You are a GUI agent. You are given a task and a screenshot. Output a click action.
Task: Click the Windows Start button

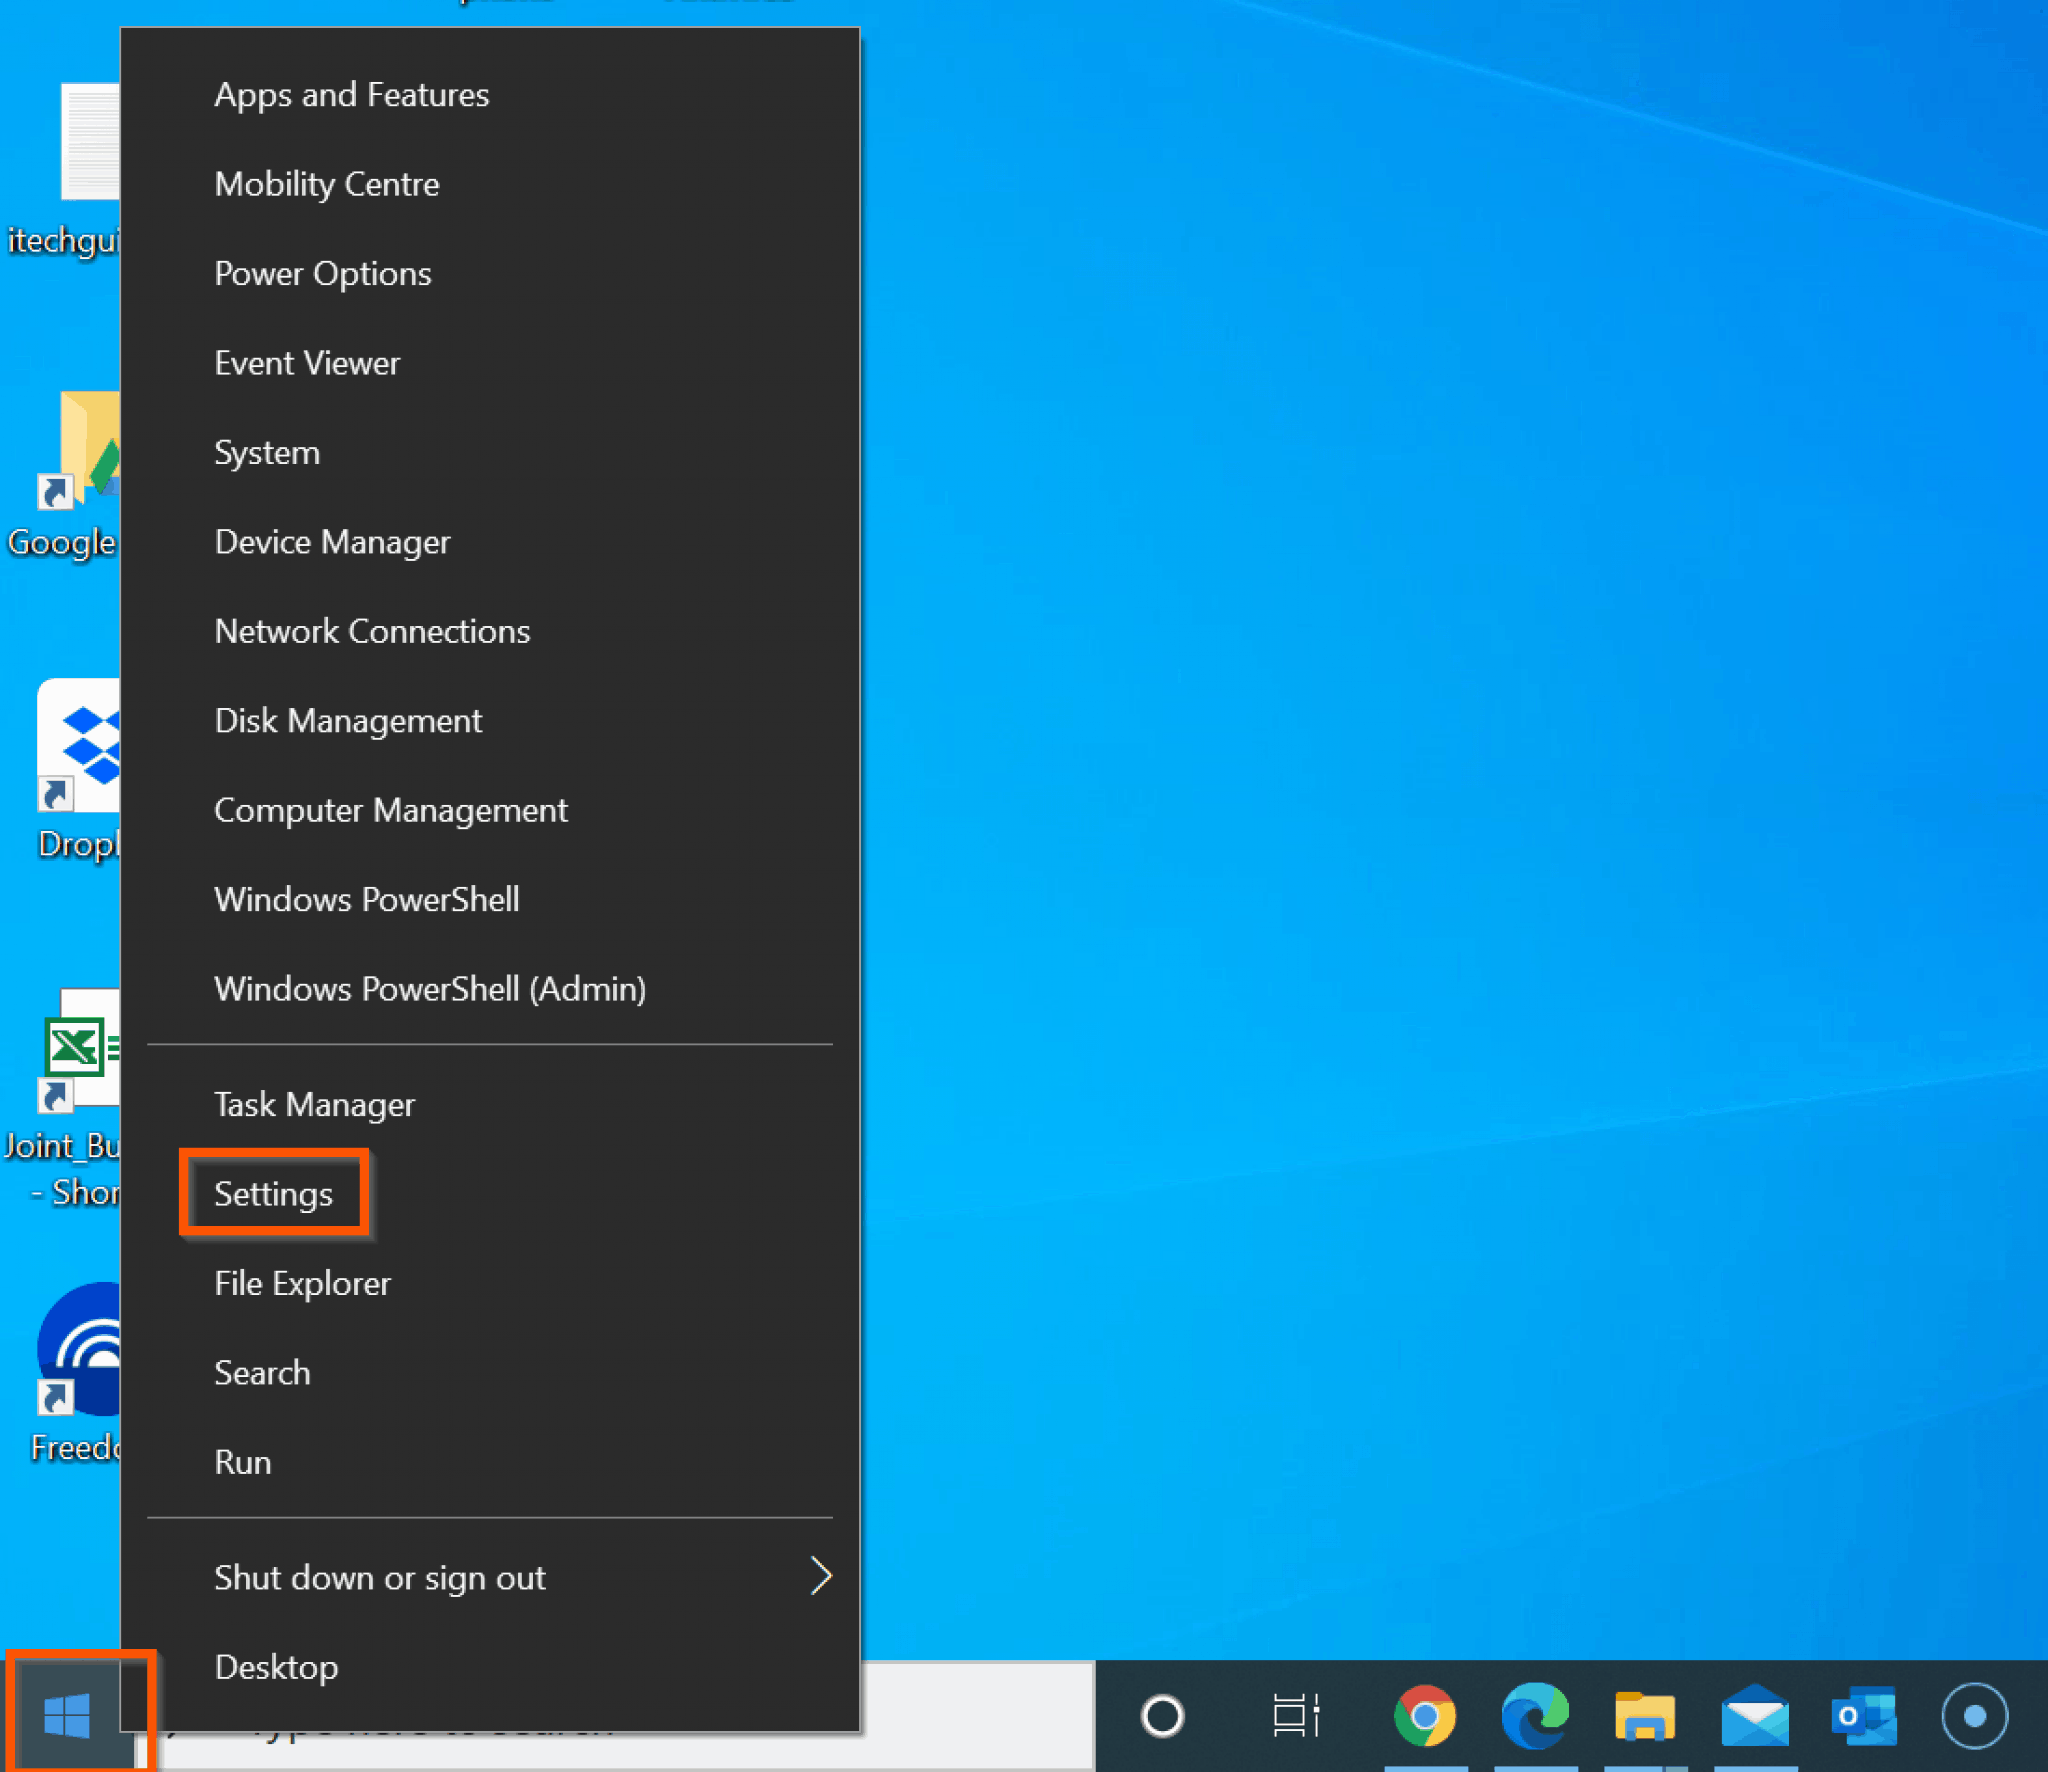click(67, 1716)
